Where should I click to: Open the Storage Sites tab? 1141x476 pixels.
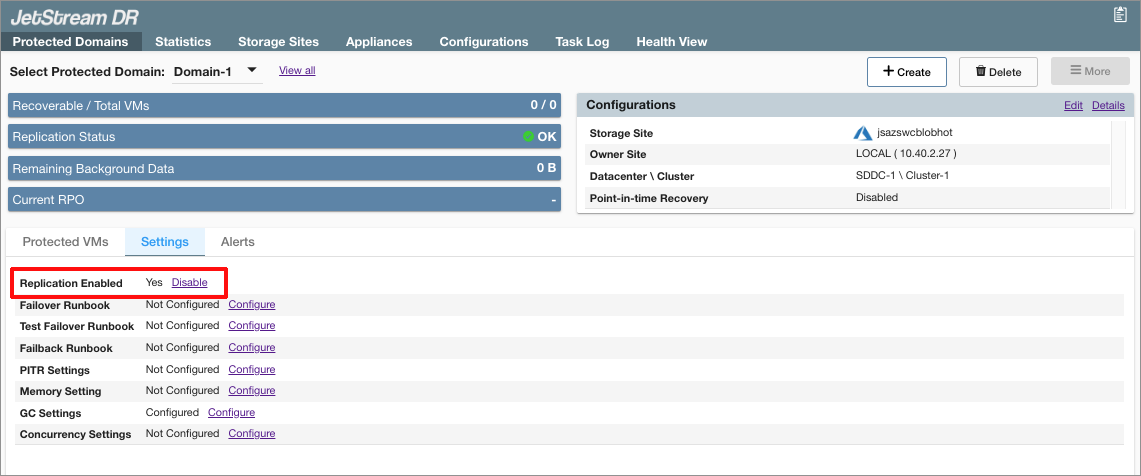click(278, 42)
